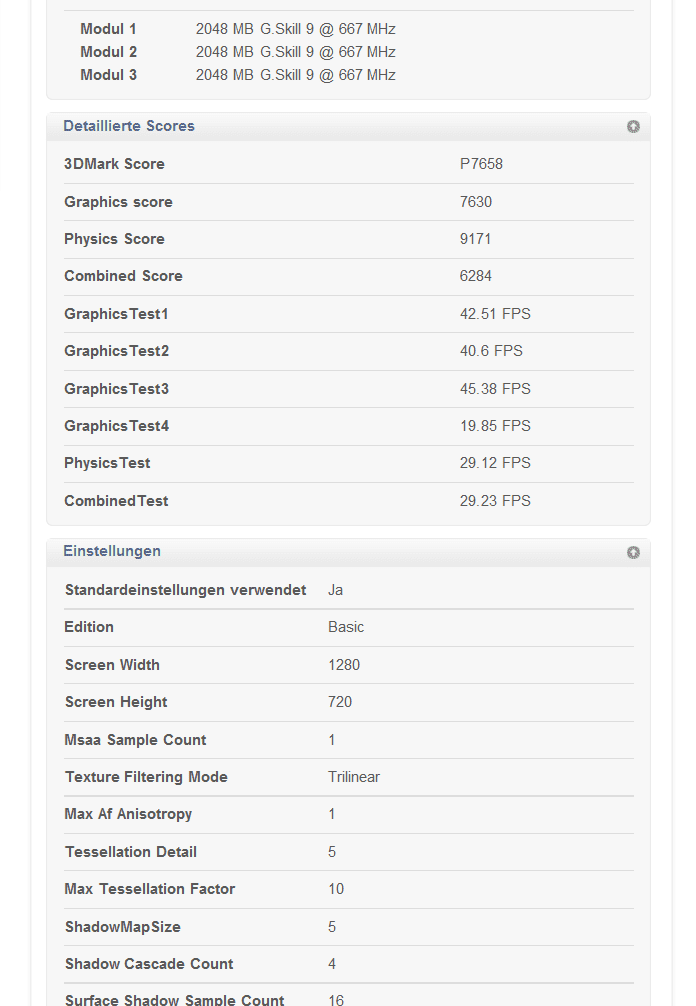Click the GraphicsTest2 row label

pos(116,351)
